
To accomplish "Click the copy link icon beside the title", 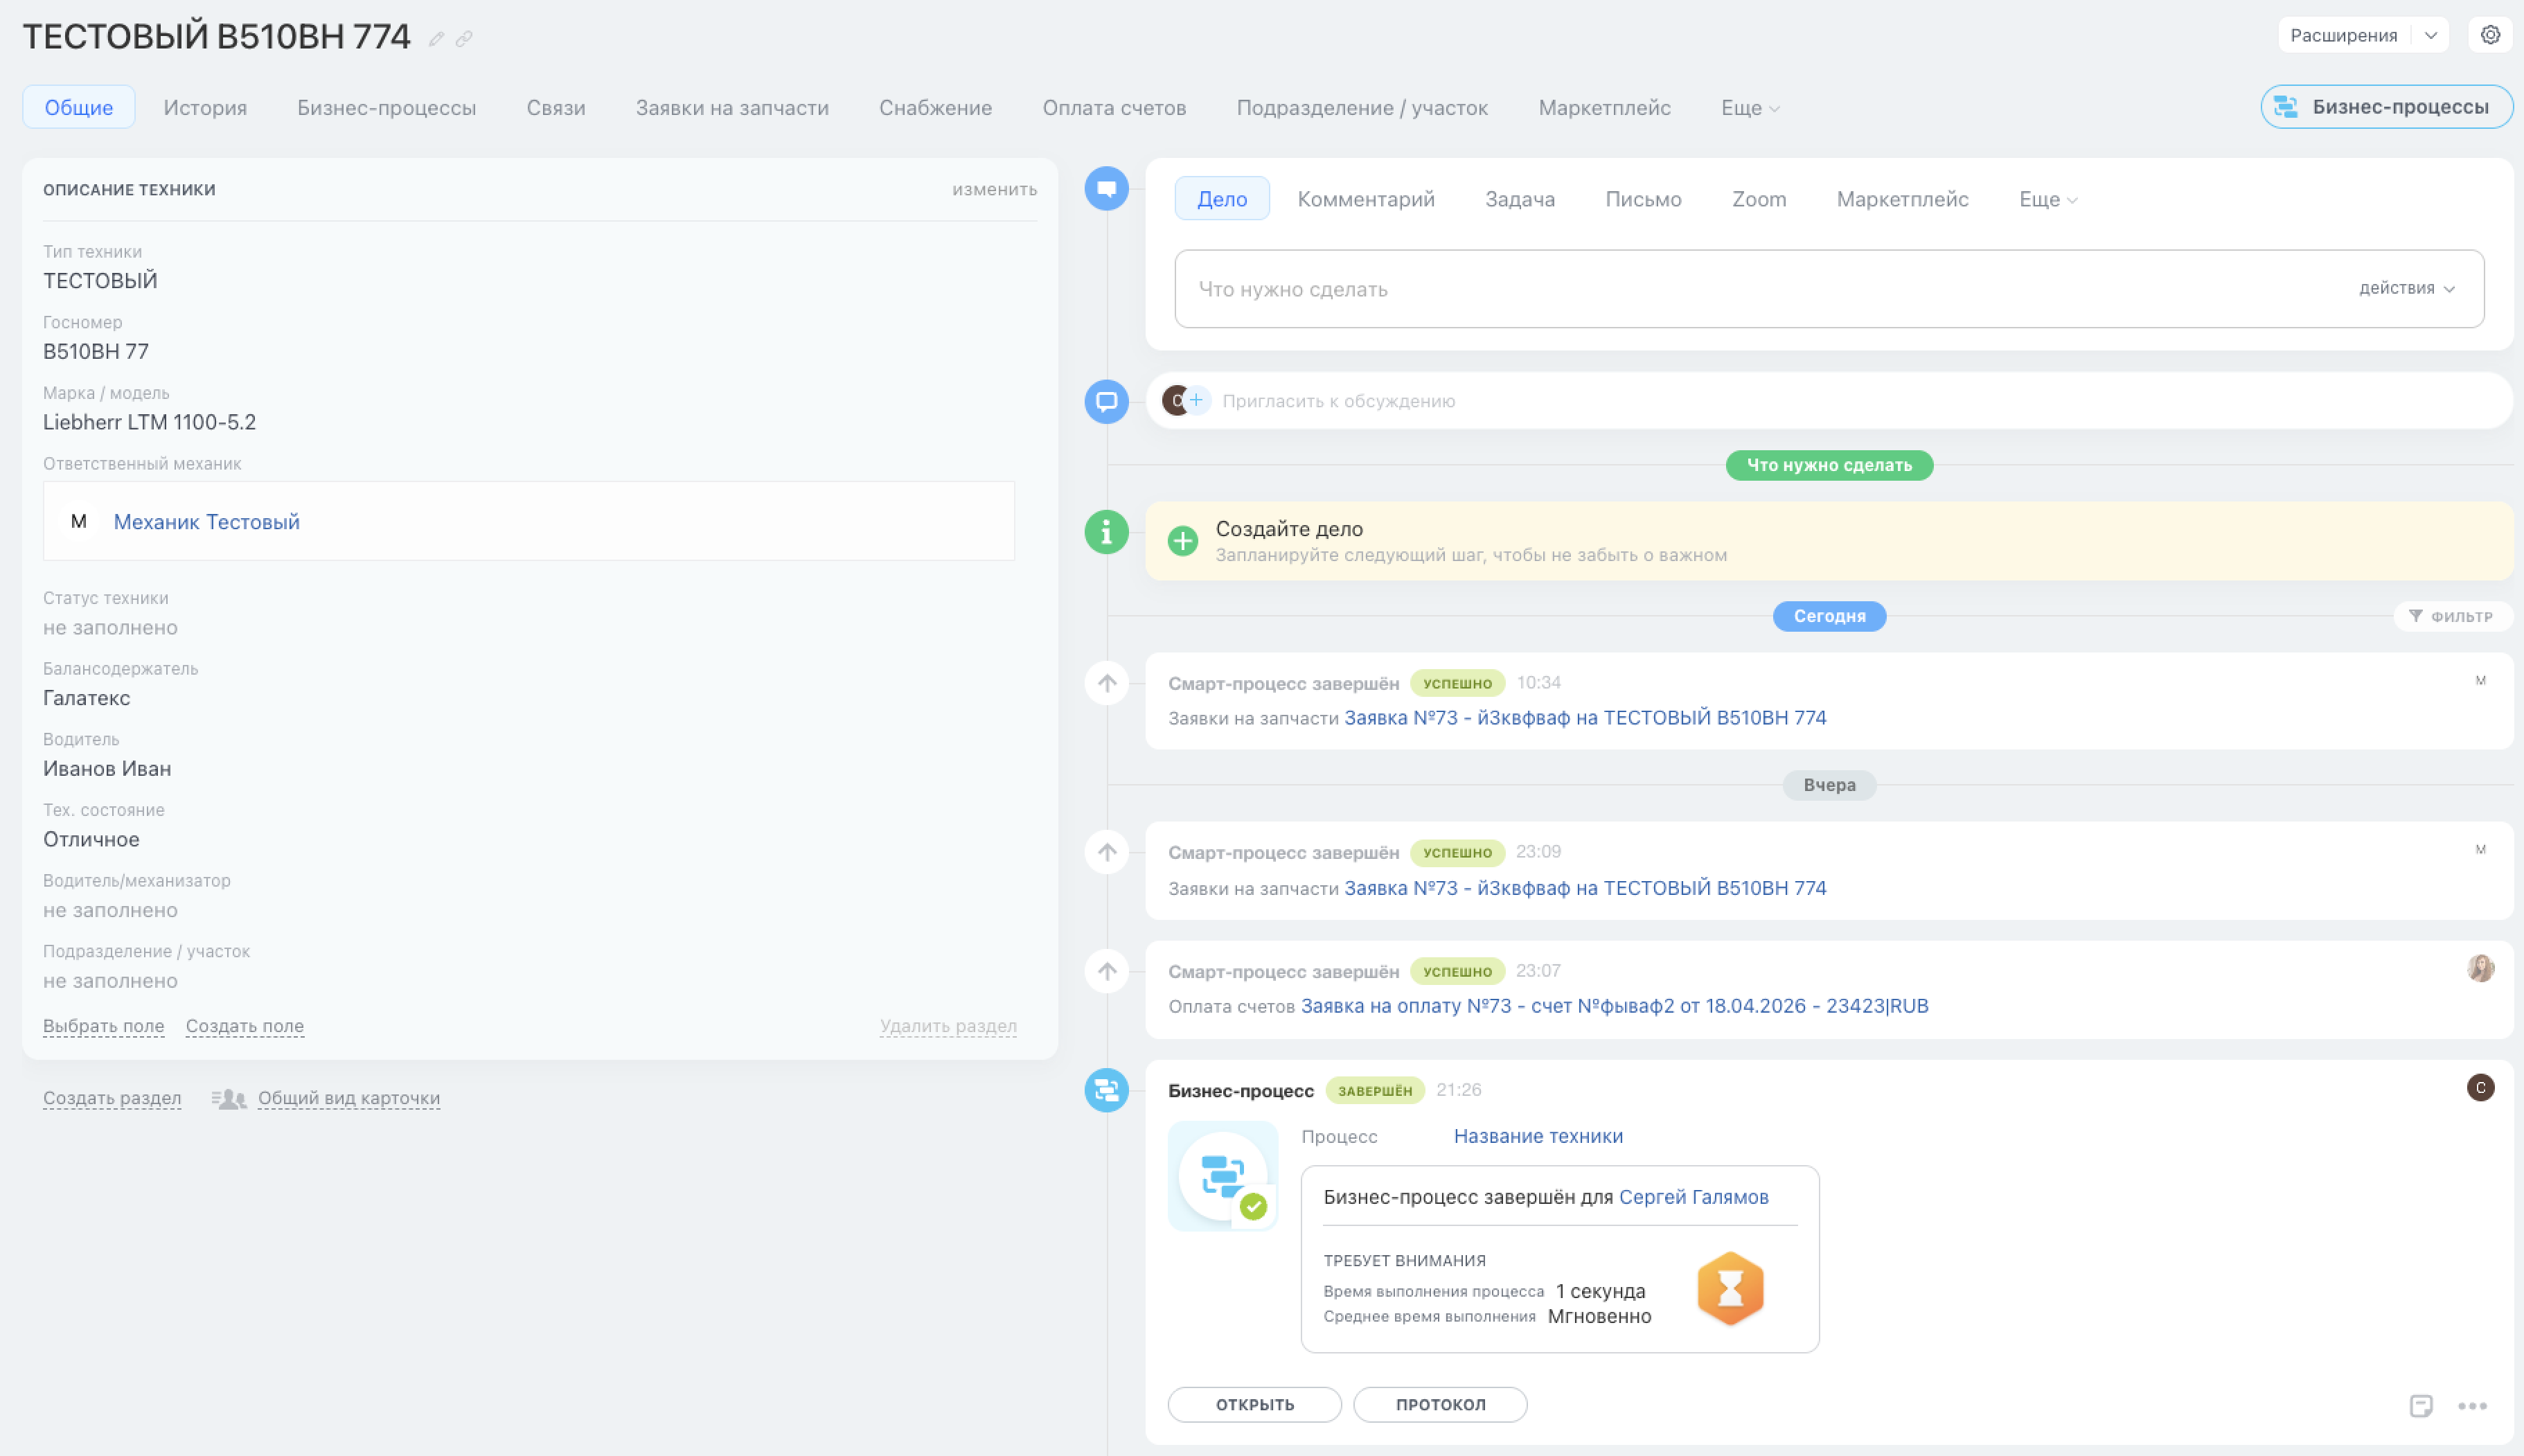I will click(x=464, y=39).
